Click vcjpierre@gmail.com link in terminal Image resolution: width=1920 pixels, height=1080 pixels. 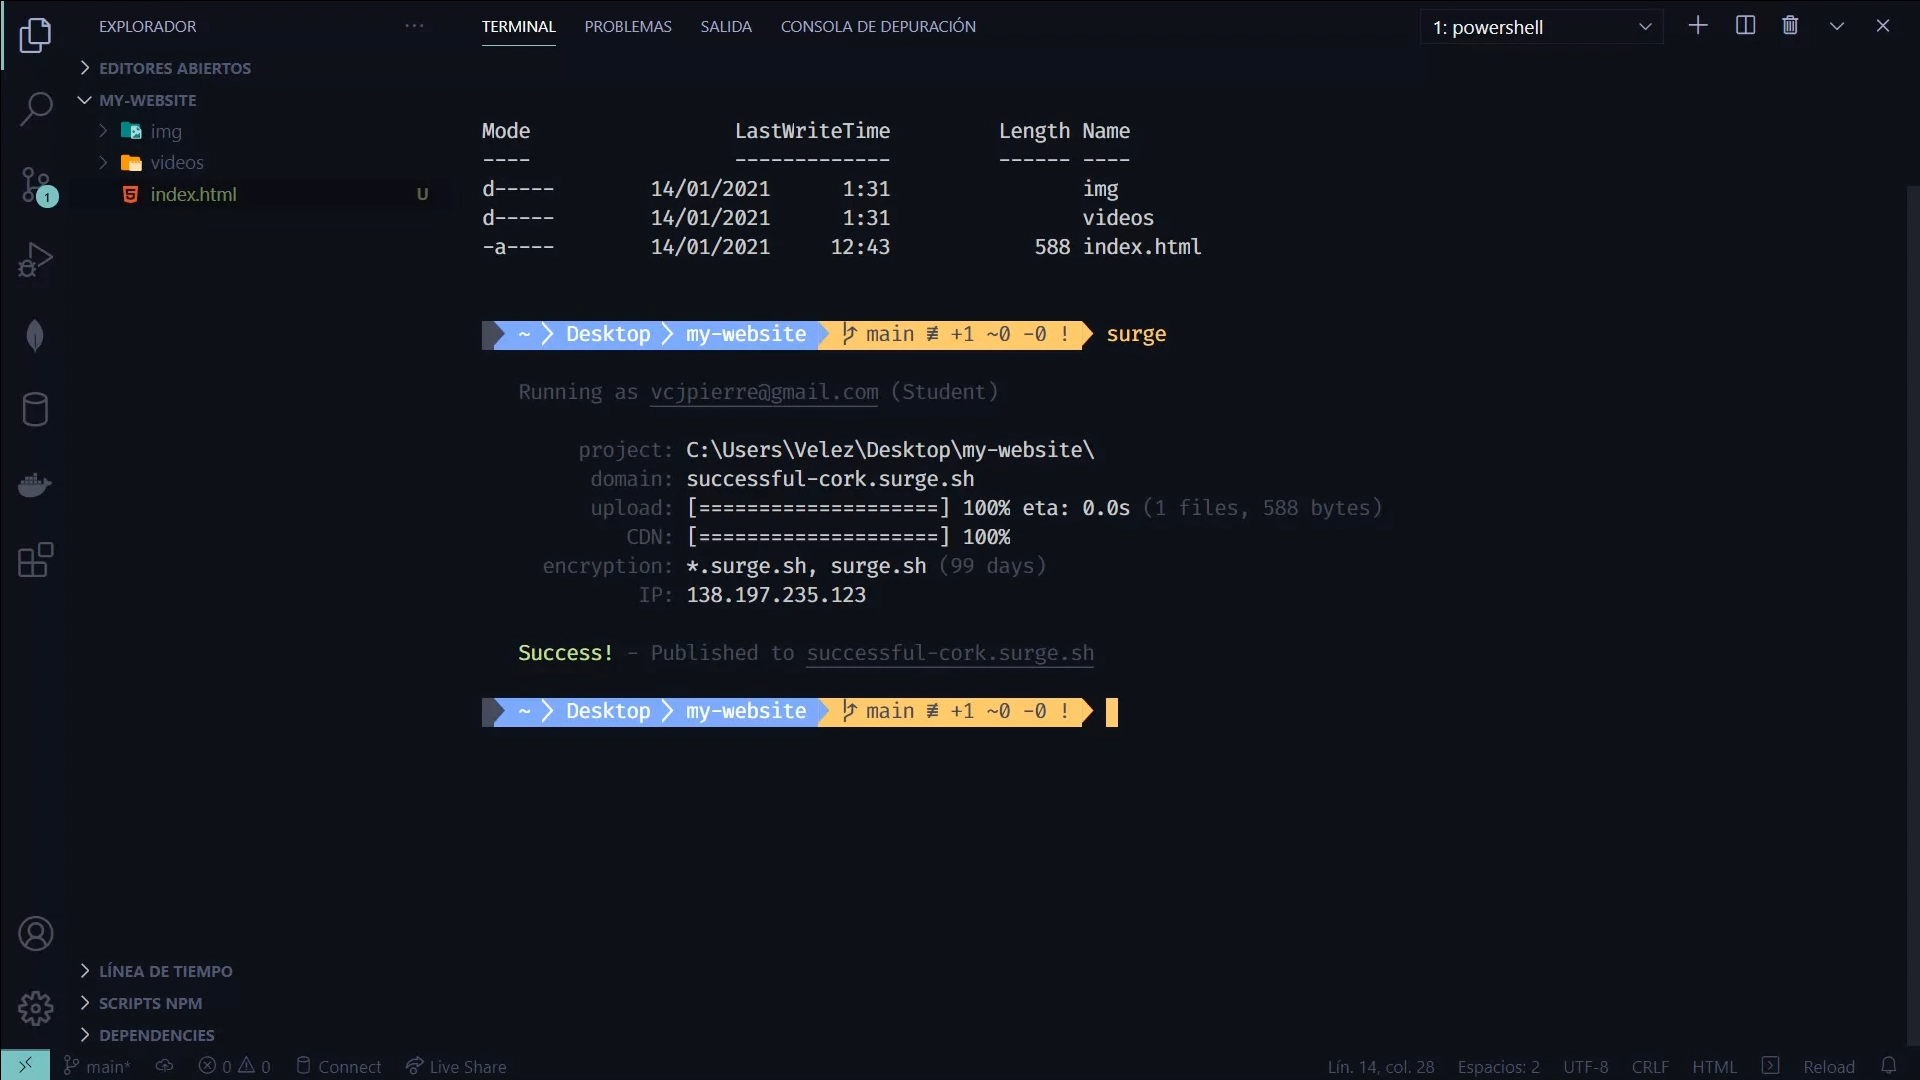pos(764,392)
